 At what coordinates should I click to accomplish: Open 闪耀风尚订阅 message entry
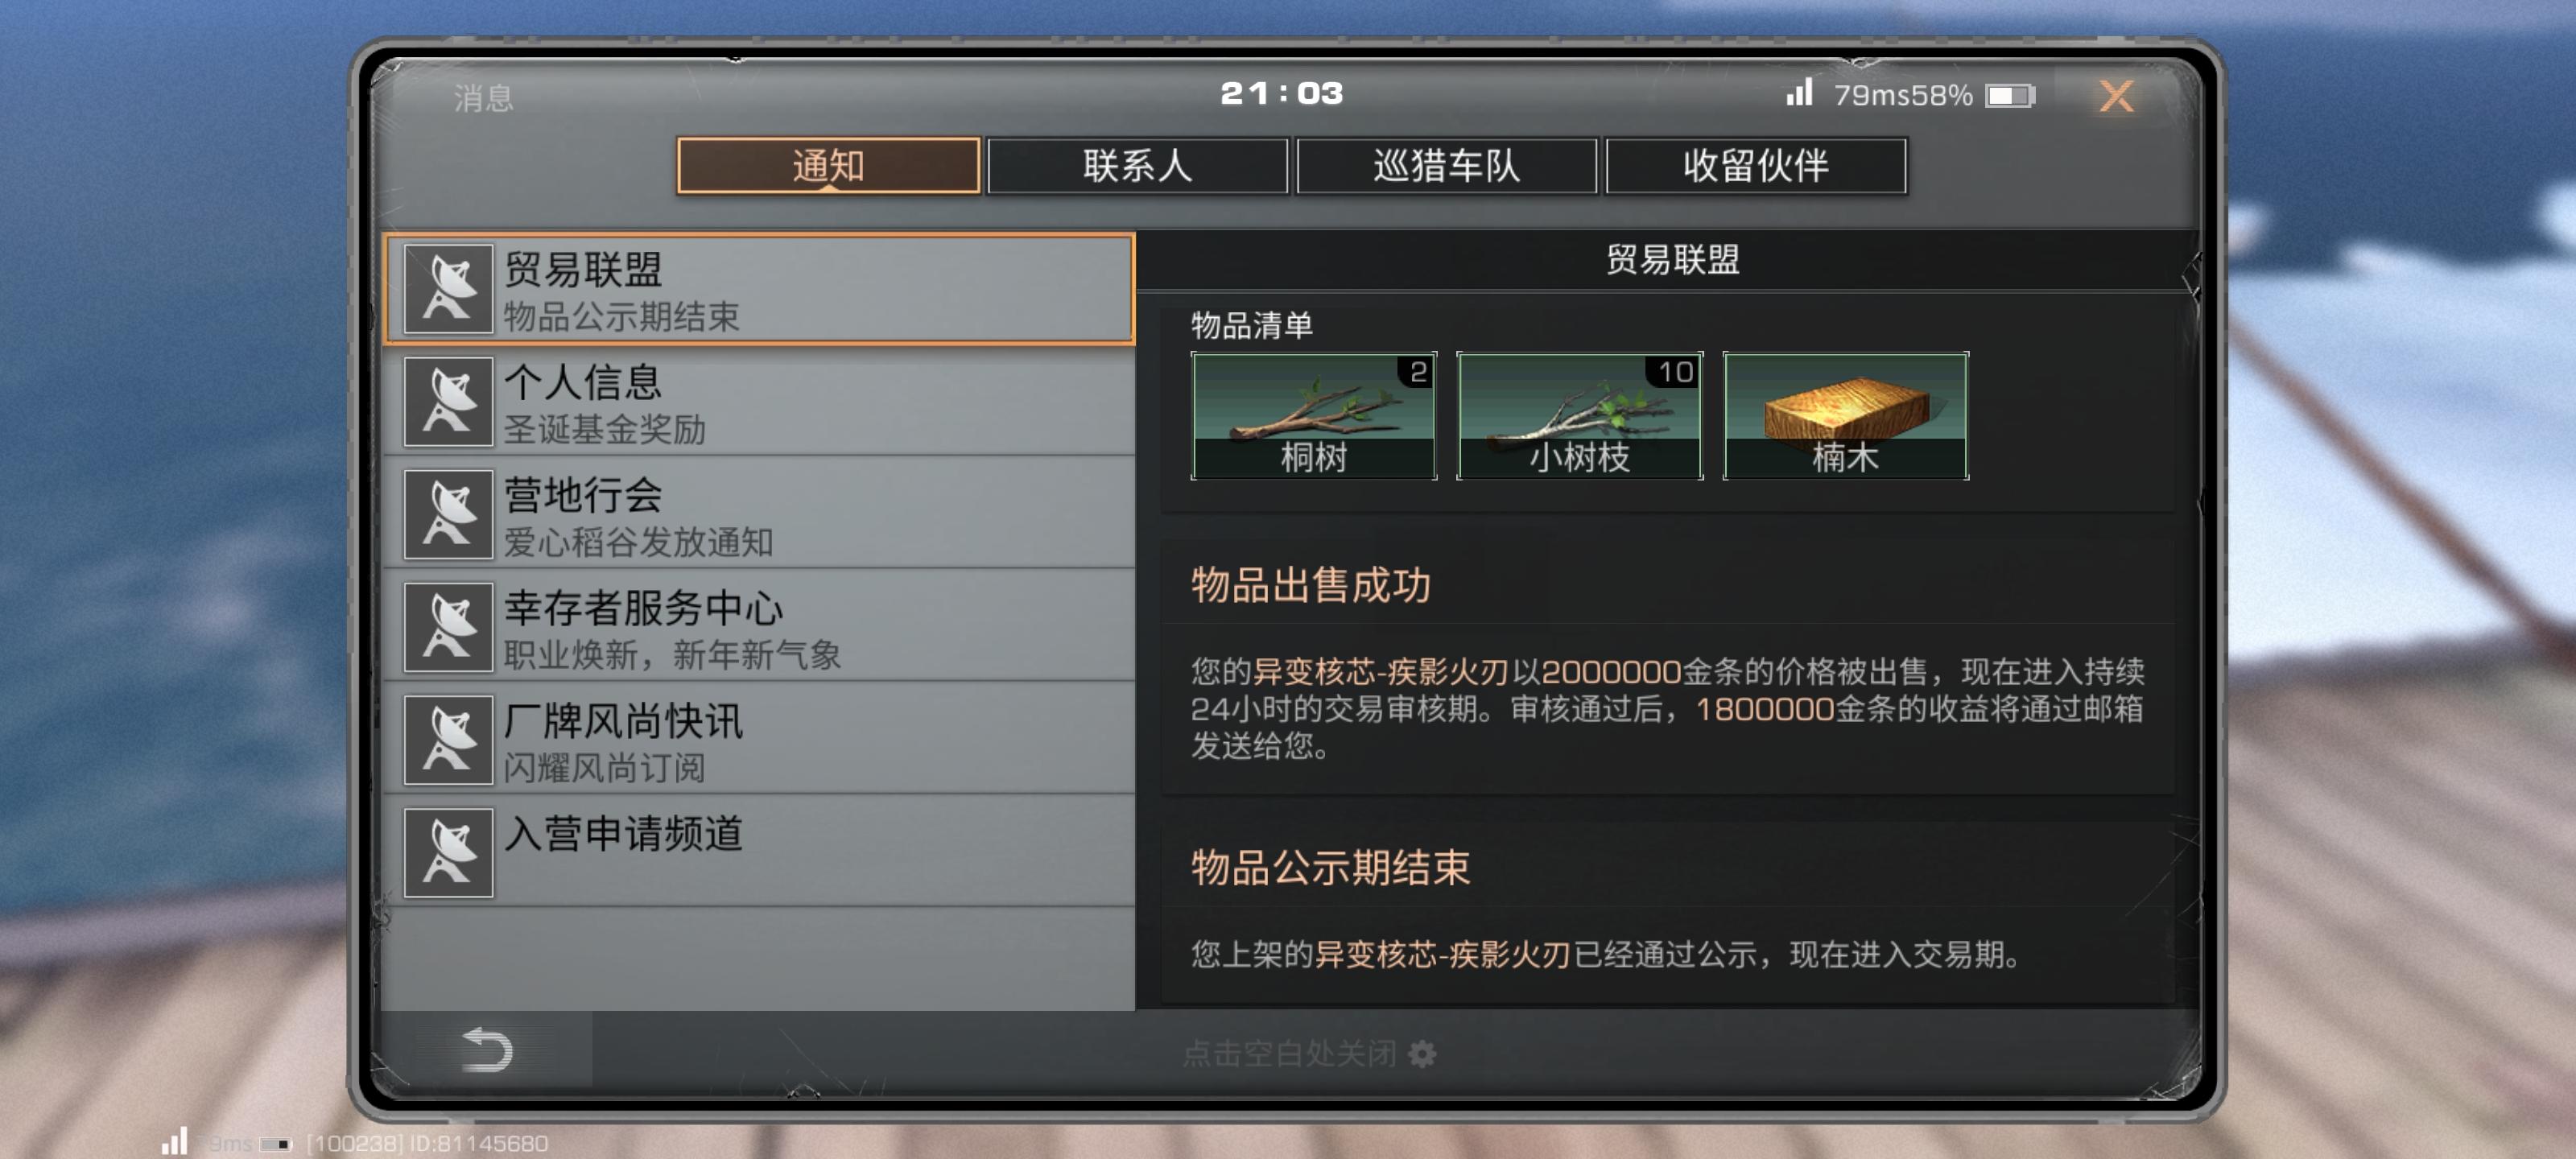(x=759, y=741)
